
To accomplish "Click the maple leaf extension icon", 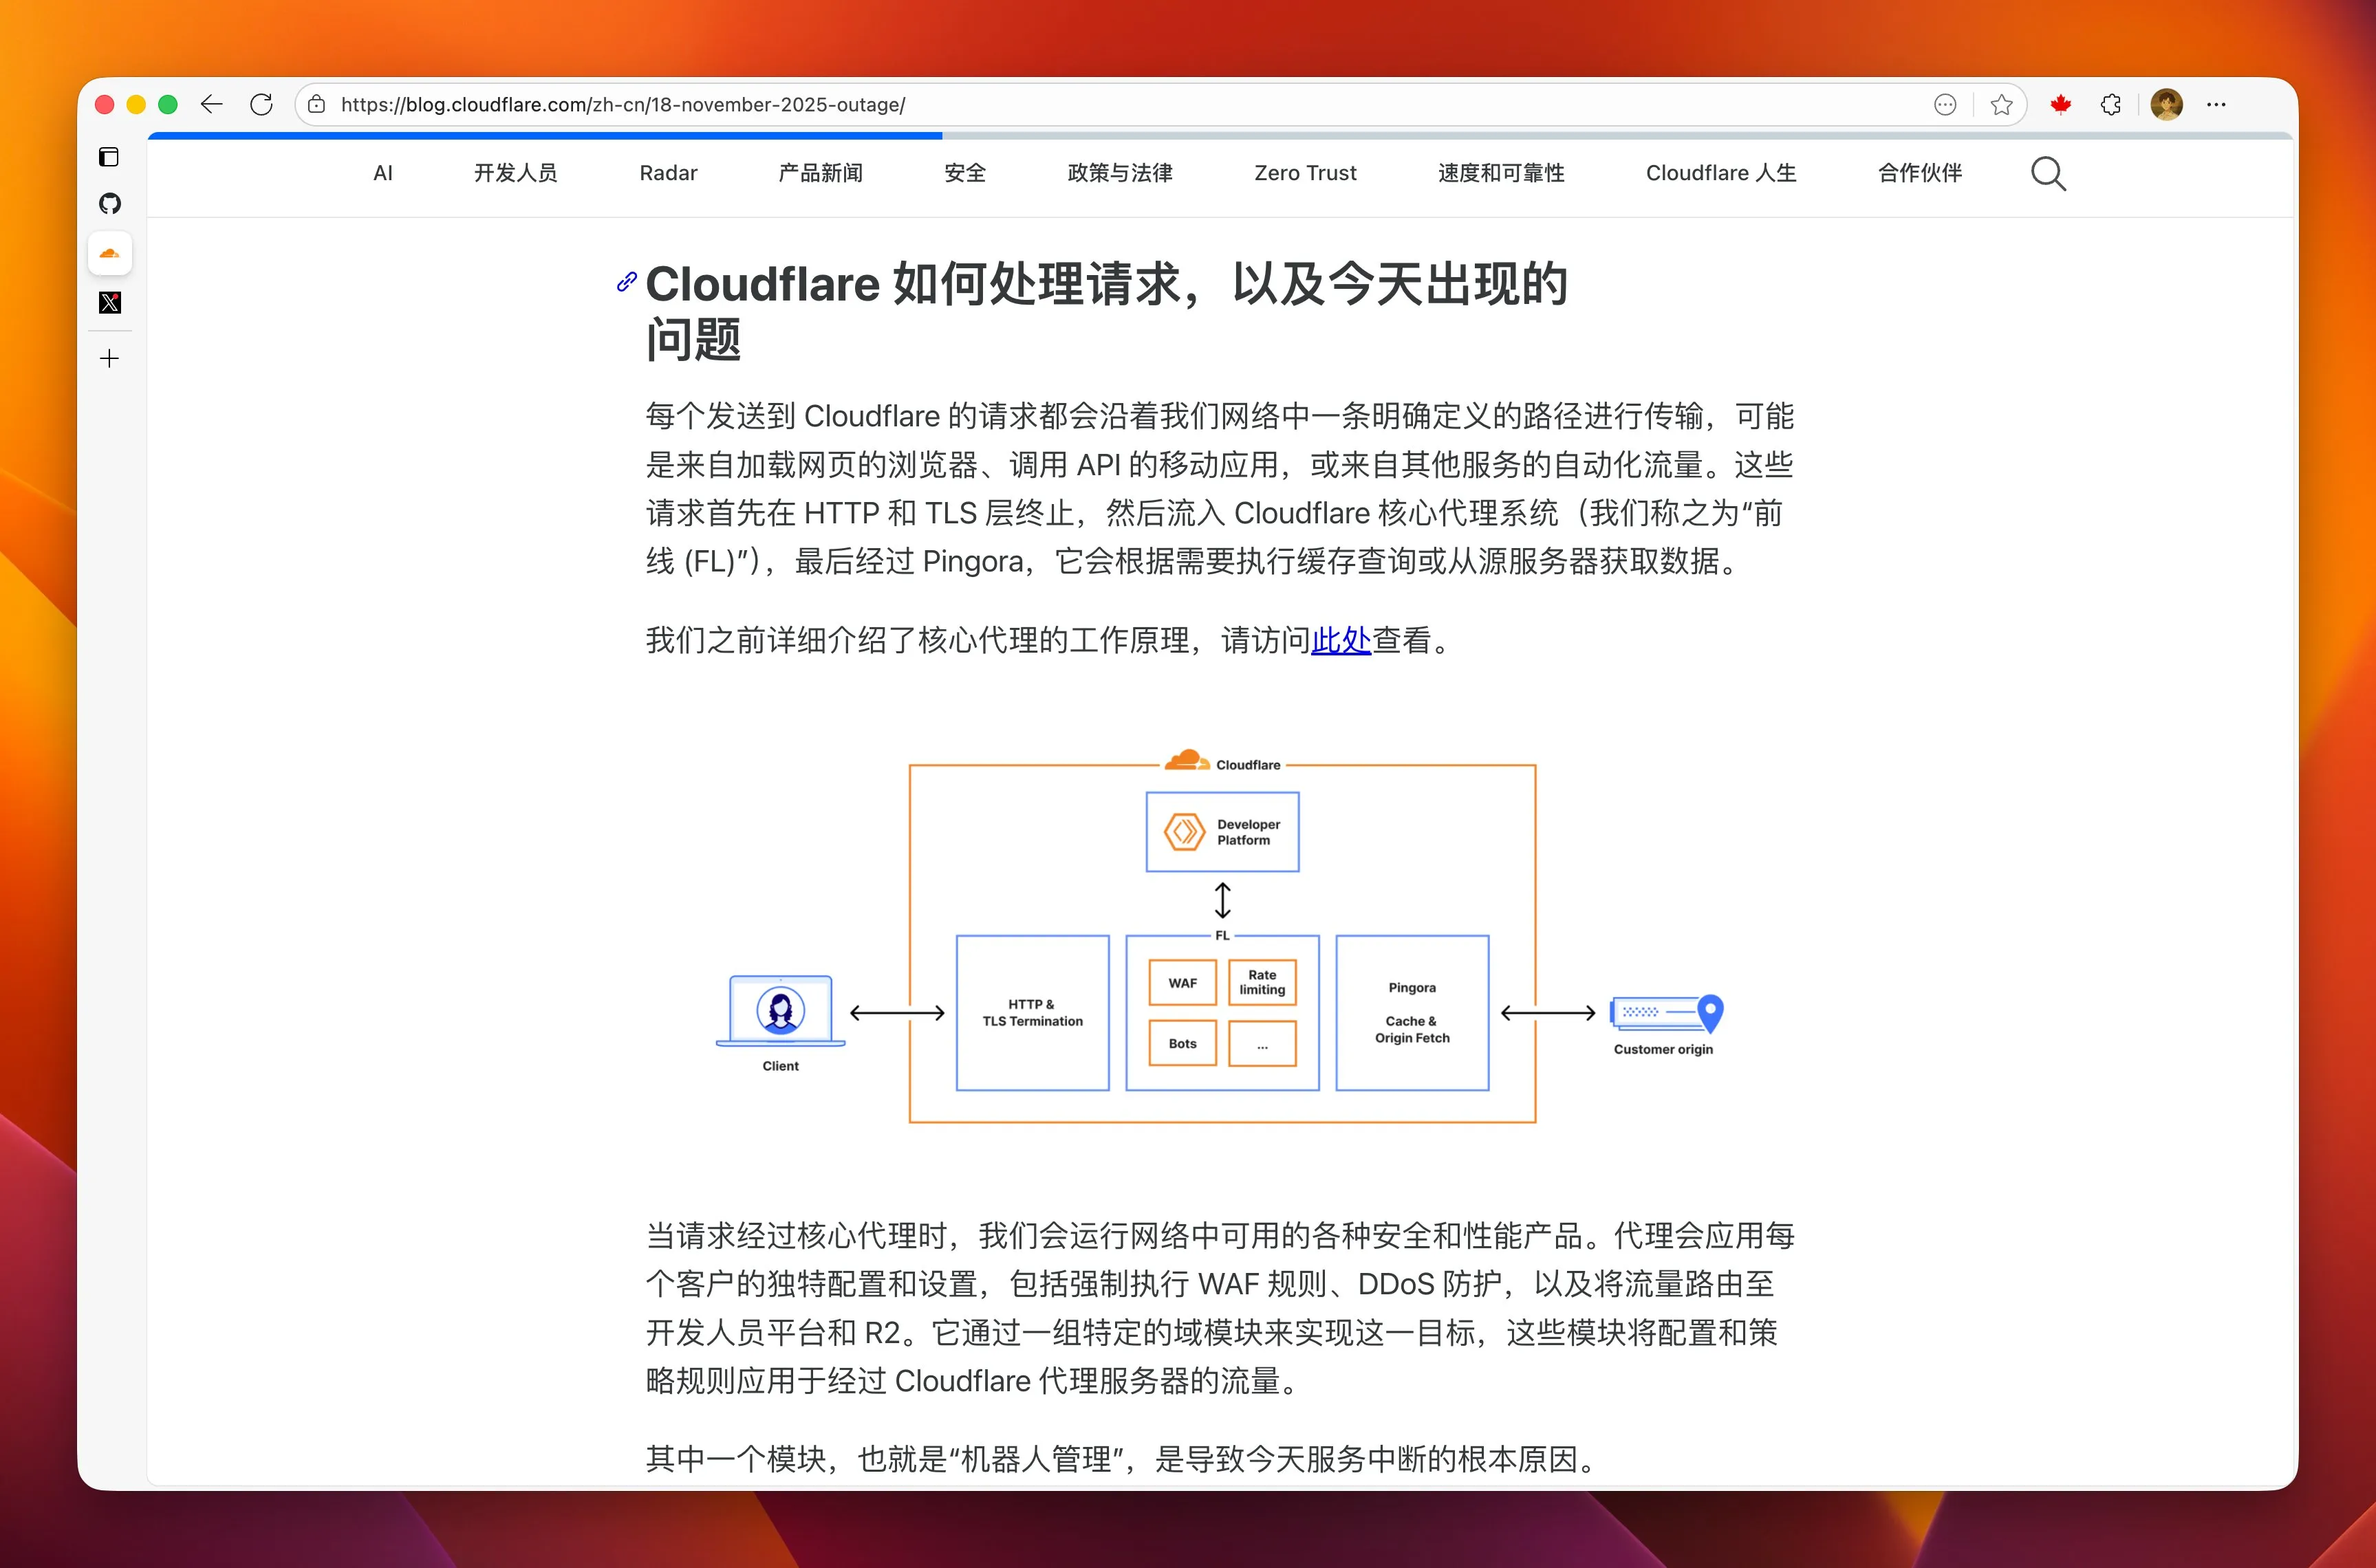I will point(2060,104).
